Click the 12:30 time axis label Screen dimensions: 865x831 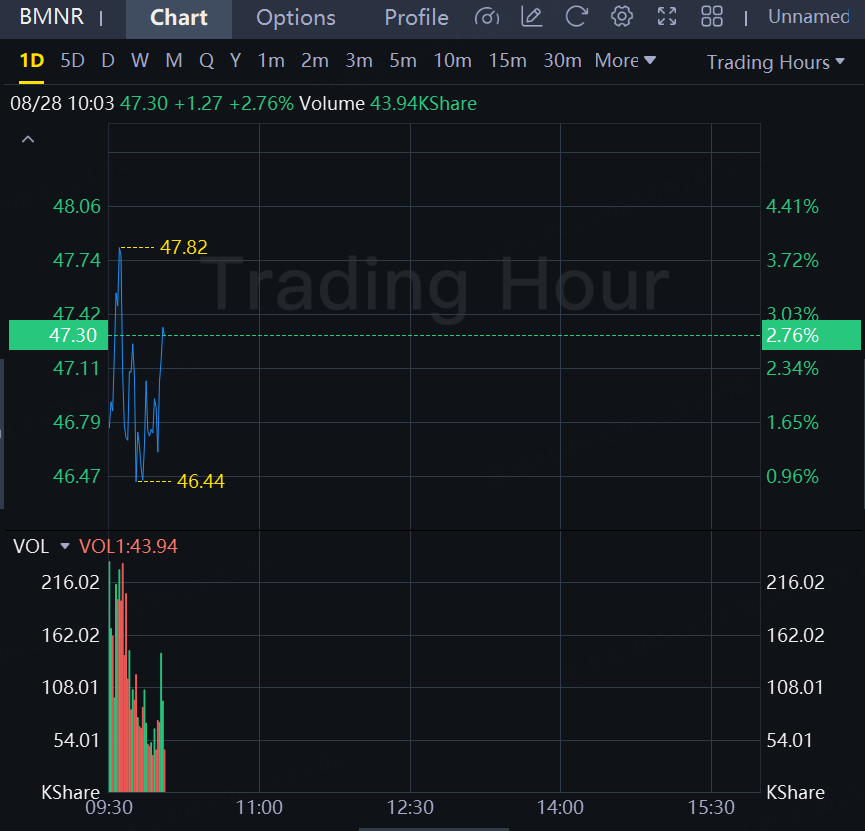point(410,807)
